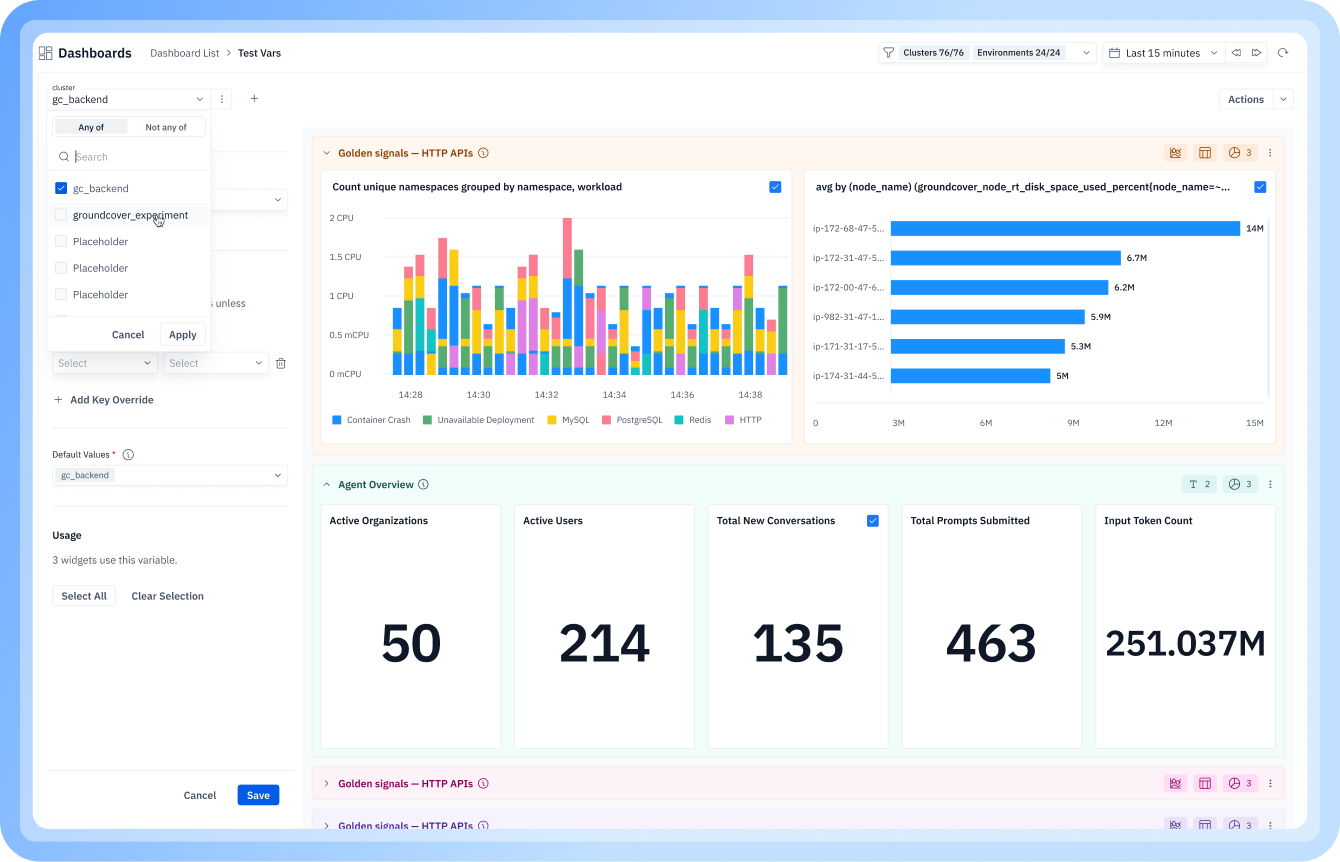Screen dimensions: 1340x862
Task: Add new variable with plus icon
Action: (254, 99)
